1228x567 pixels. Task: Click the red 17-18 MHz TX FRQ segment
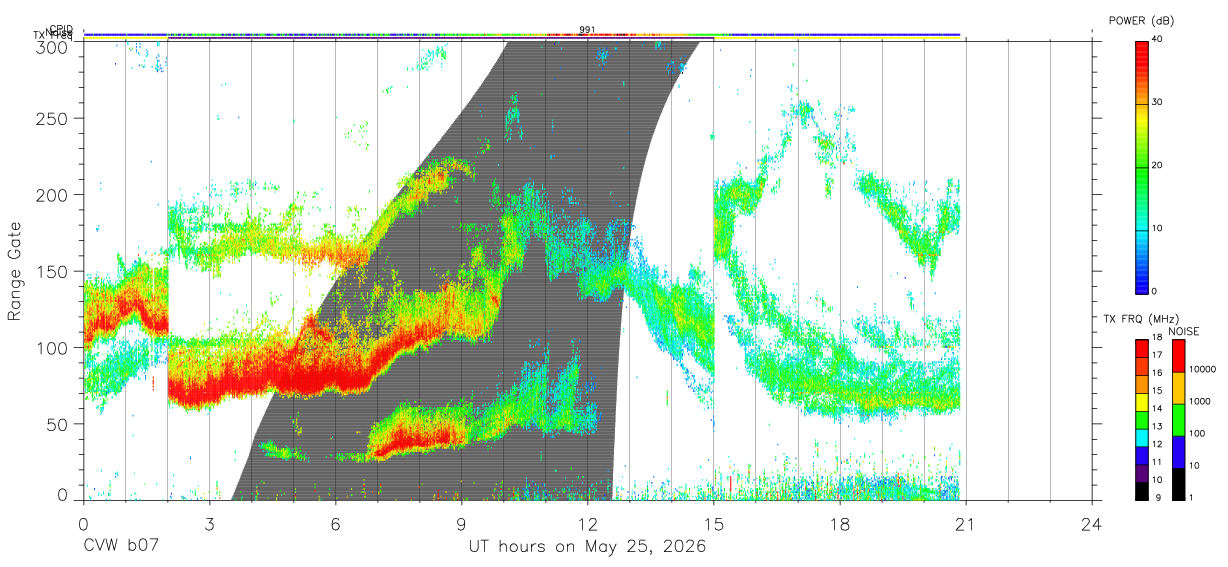1142,347
